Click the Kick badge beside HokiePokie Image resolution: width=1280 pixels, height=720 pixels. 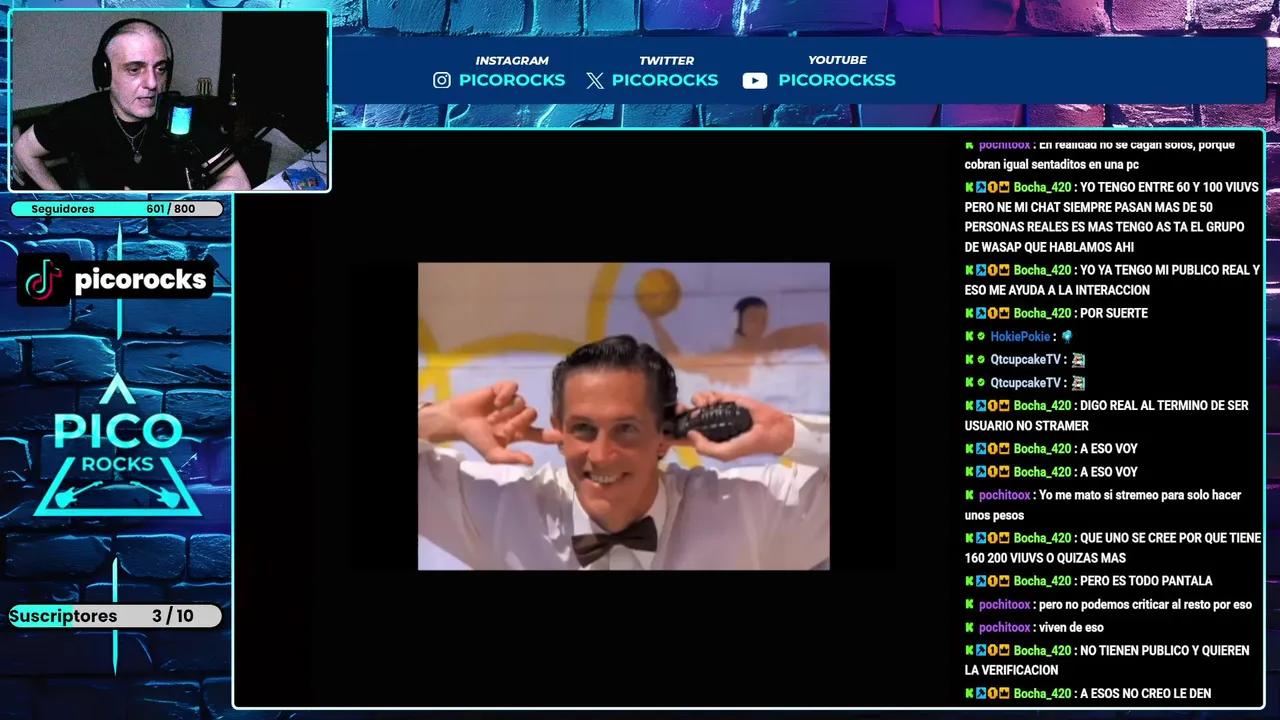click(x=969, y=336)
